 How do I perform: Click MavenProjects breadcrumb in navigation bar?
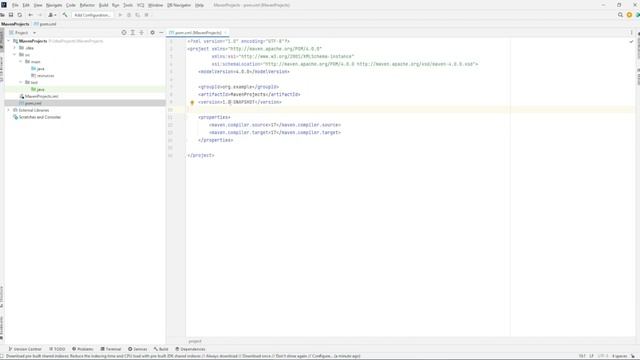click(15, 24)
